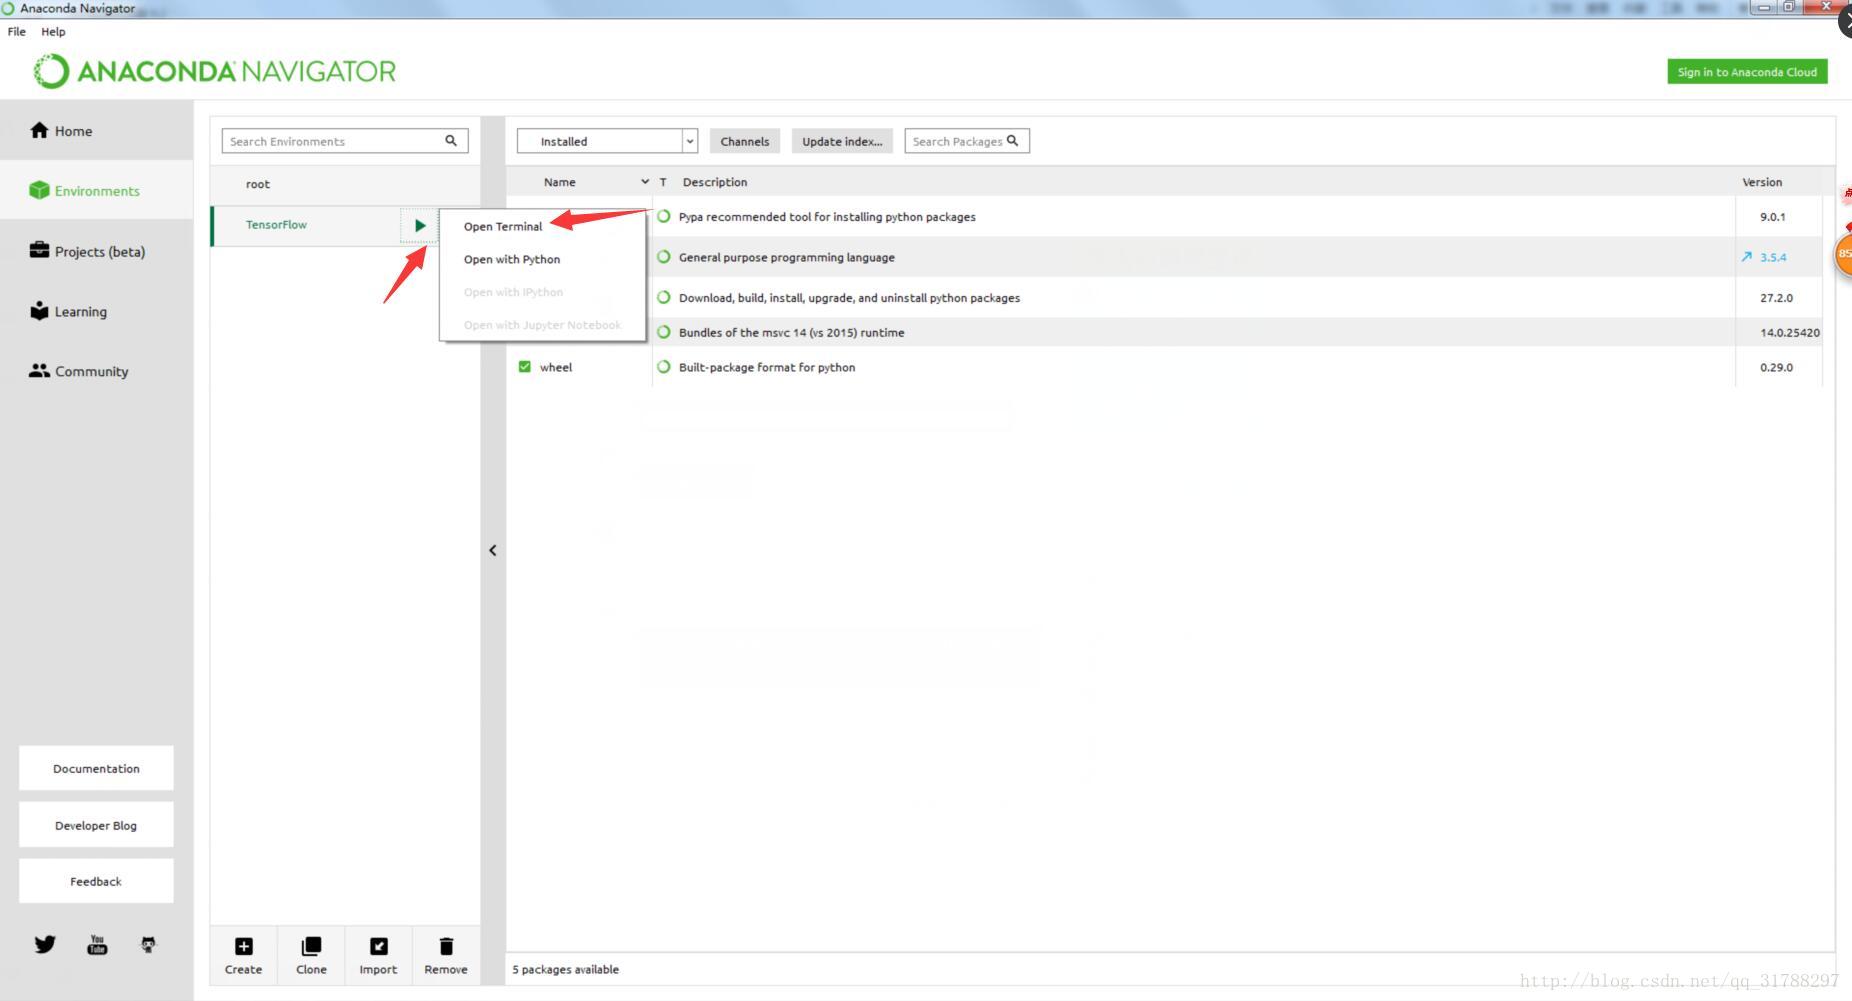Click the status circle for the Download, build, install row
The width and height of the screenshot is (1852, 1001).
pyautogui.click(x=663, y=297)
